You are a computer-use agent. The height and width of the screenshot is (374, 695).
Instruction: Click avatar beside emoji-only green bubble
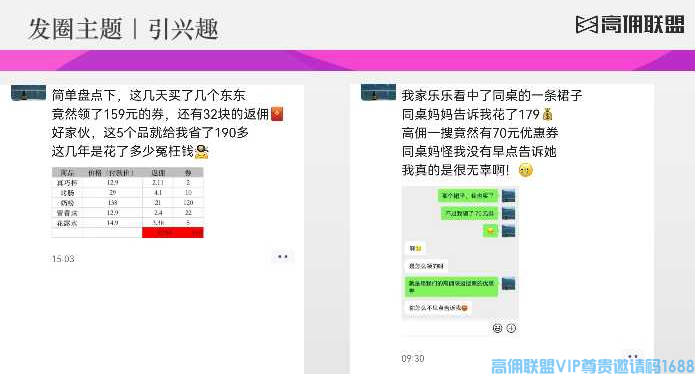point(508,231)
